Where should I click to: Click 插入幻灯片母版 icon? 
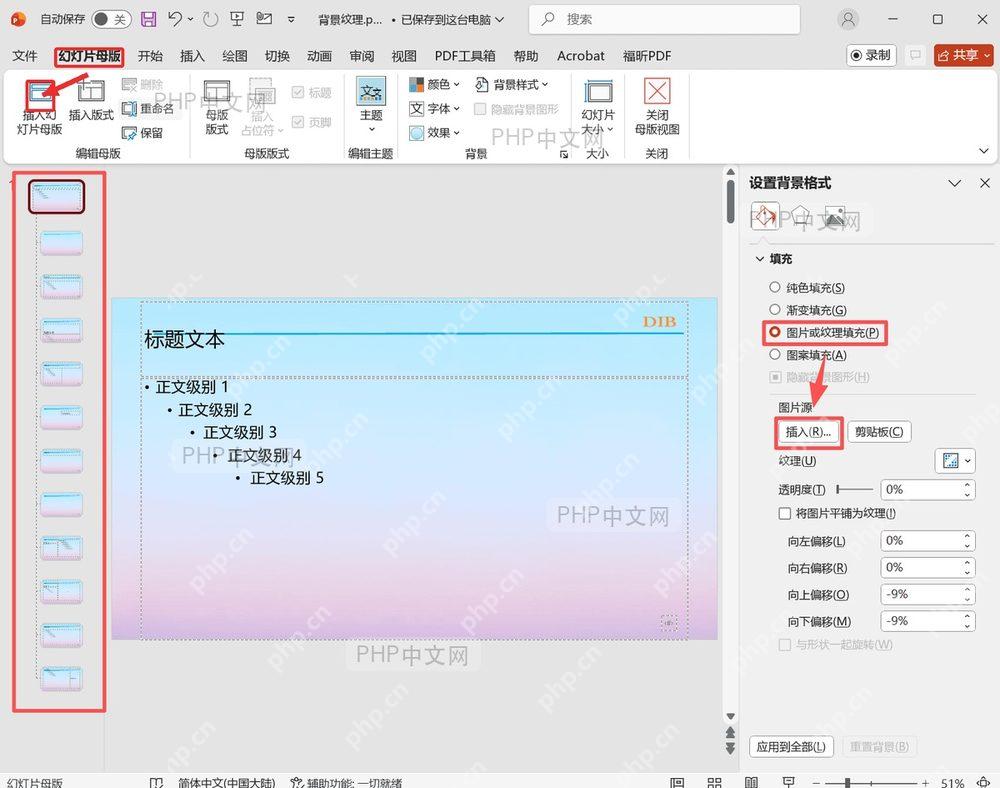40,94
